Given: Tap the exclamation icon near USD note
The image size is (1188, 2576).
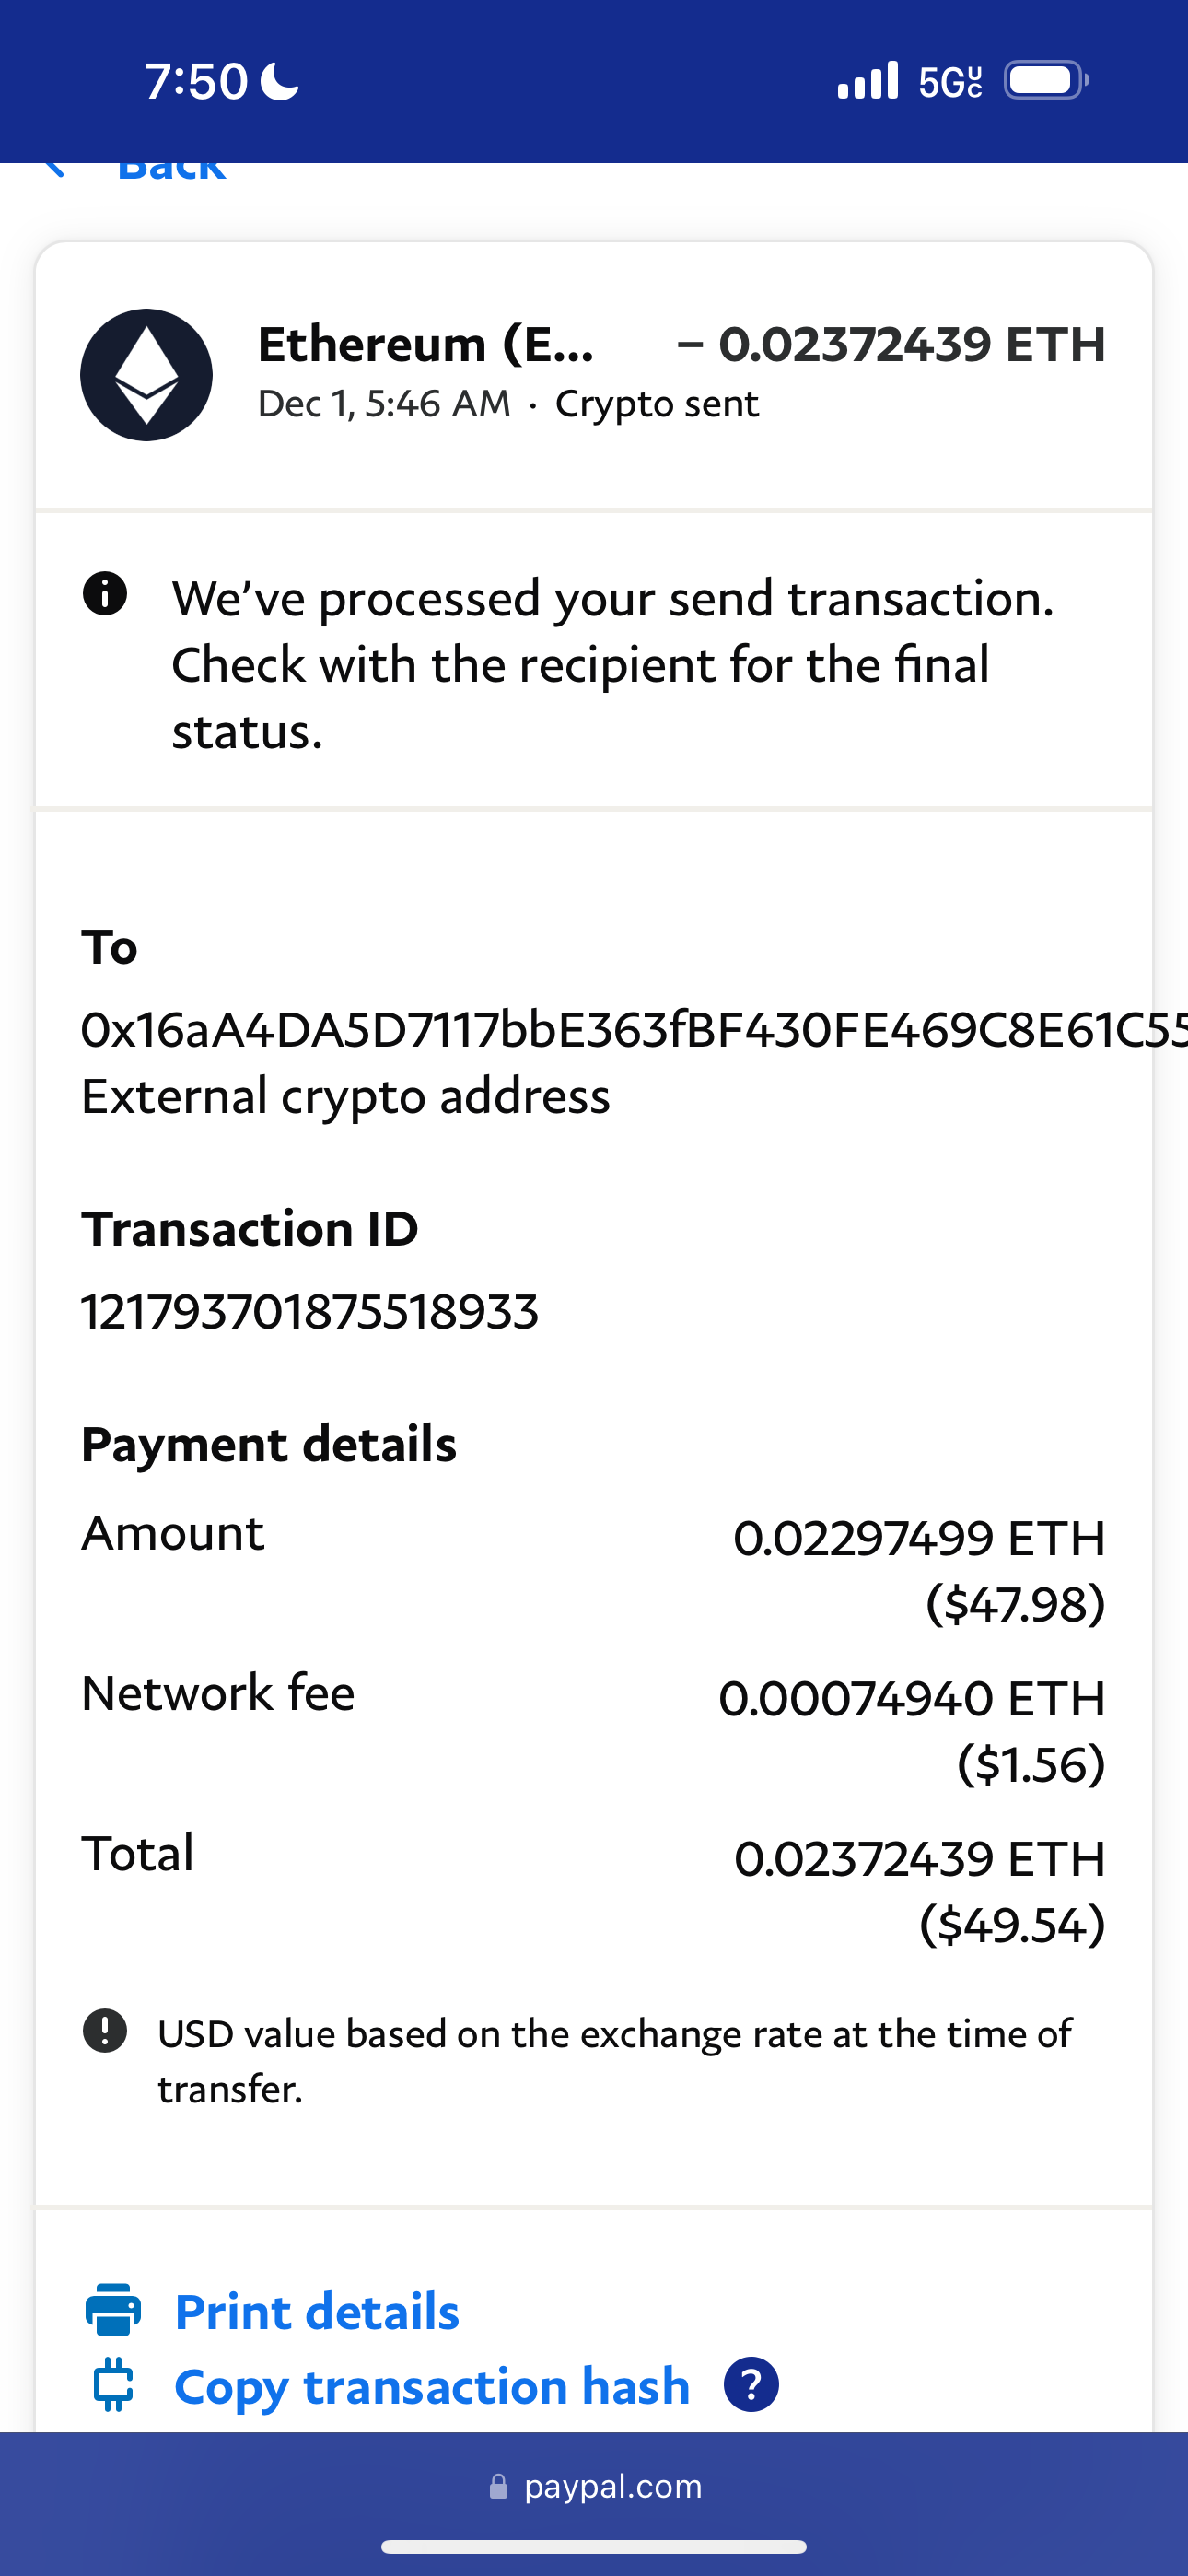Looking at the screenshot, I should tap(105, 2031).
